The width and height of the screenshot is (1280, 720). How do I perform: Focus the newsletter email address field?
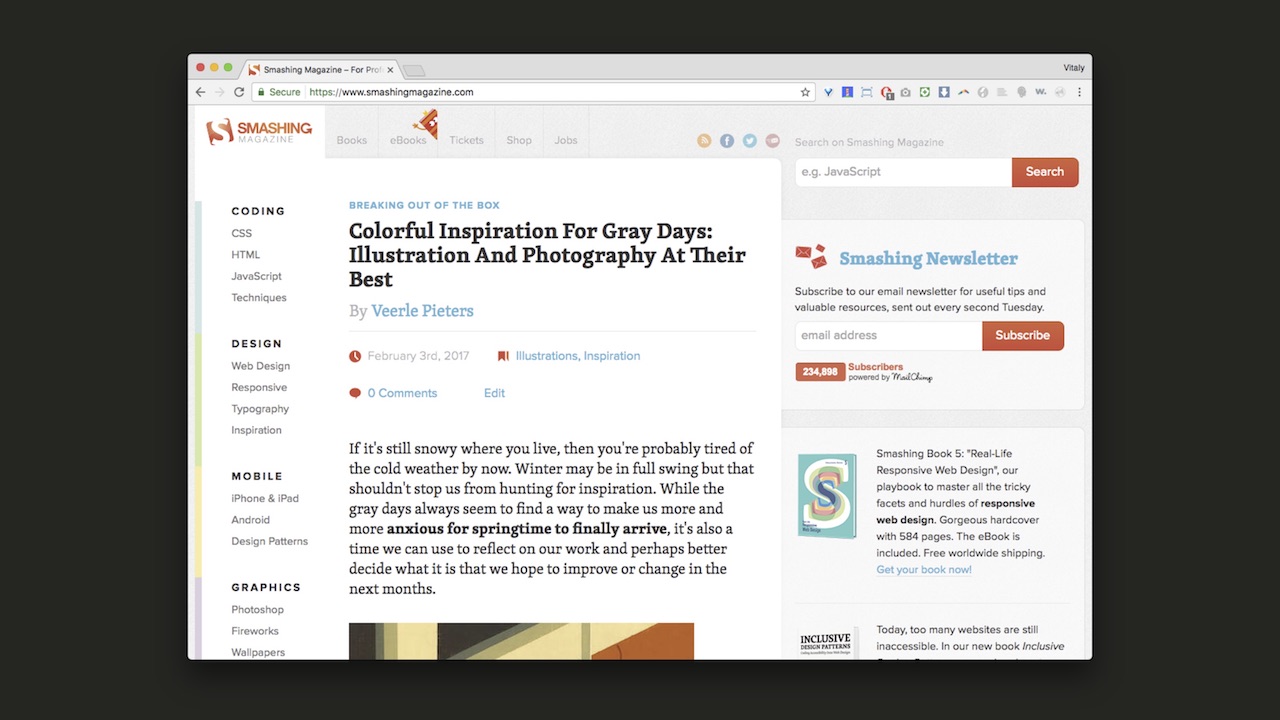(x=888, y=336)
